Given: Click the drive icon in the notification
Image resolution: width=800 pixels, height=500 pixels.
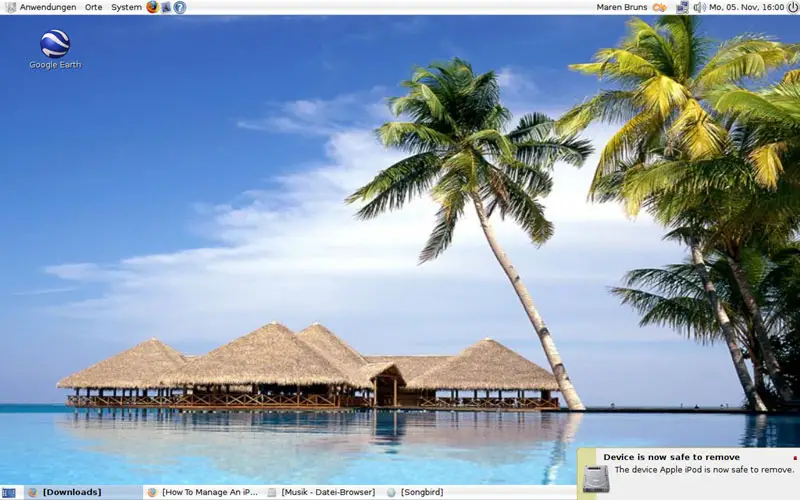Looking at the screenshot, I should pos(596,478).
